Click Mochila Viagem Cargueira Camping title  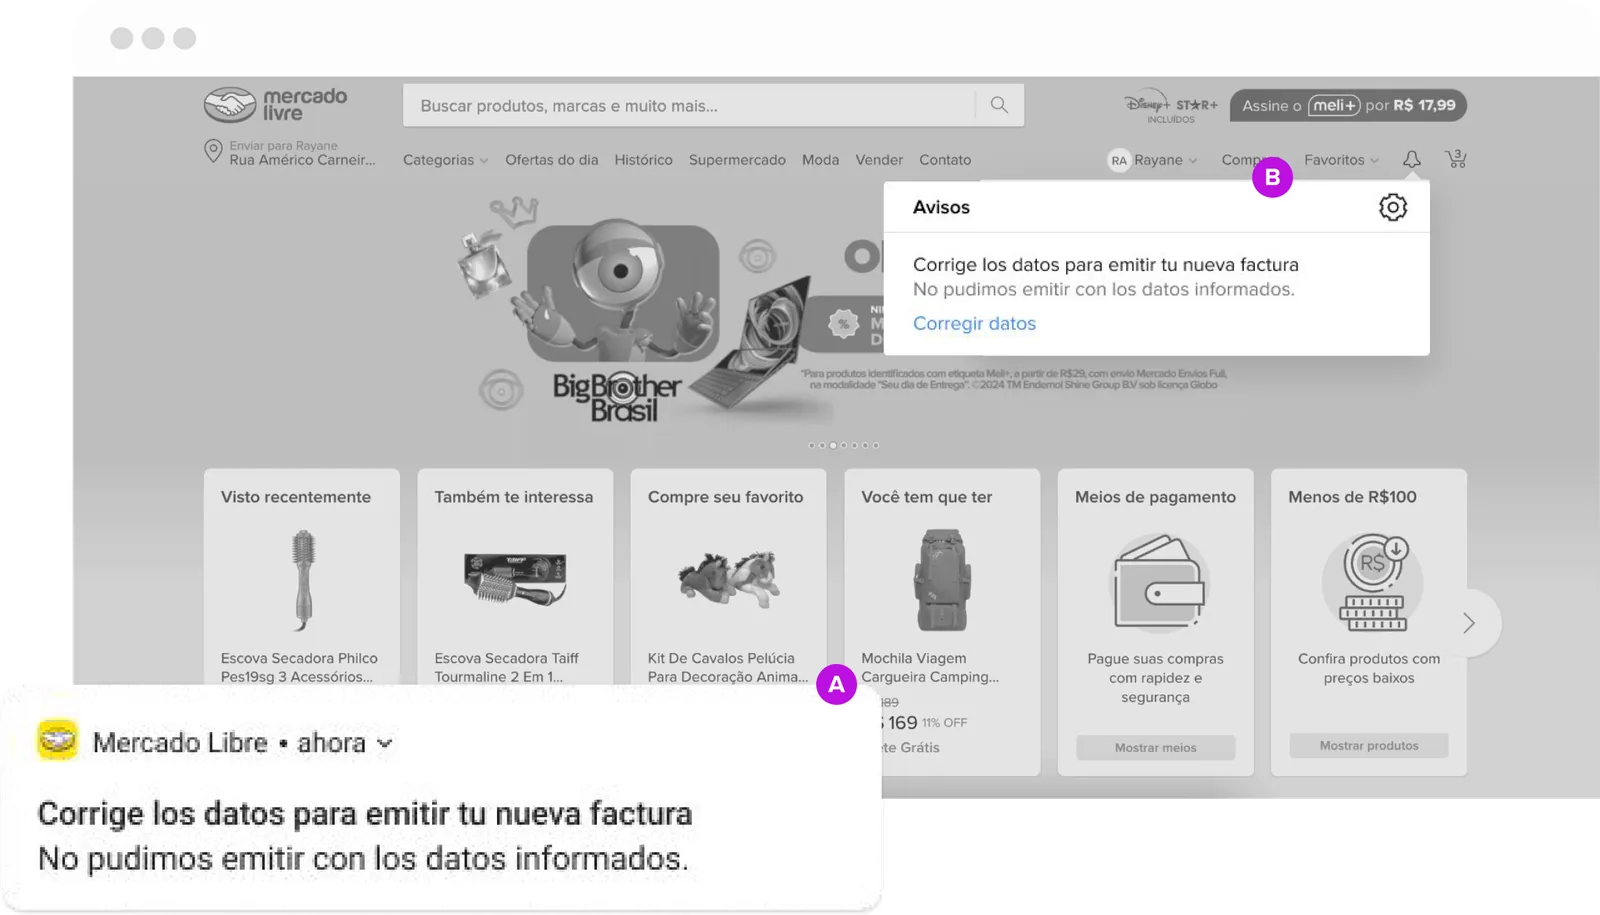pyautogui.click(x=930, y=667)
